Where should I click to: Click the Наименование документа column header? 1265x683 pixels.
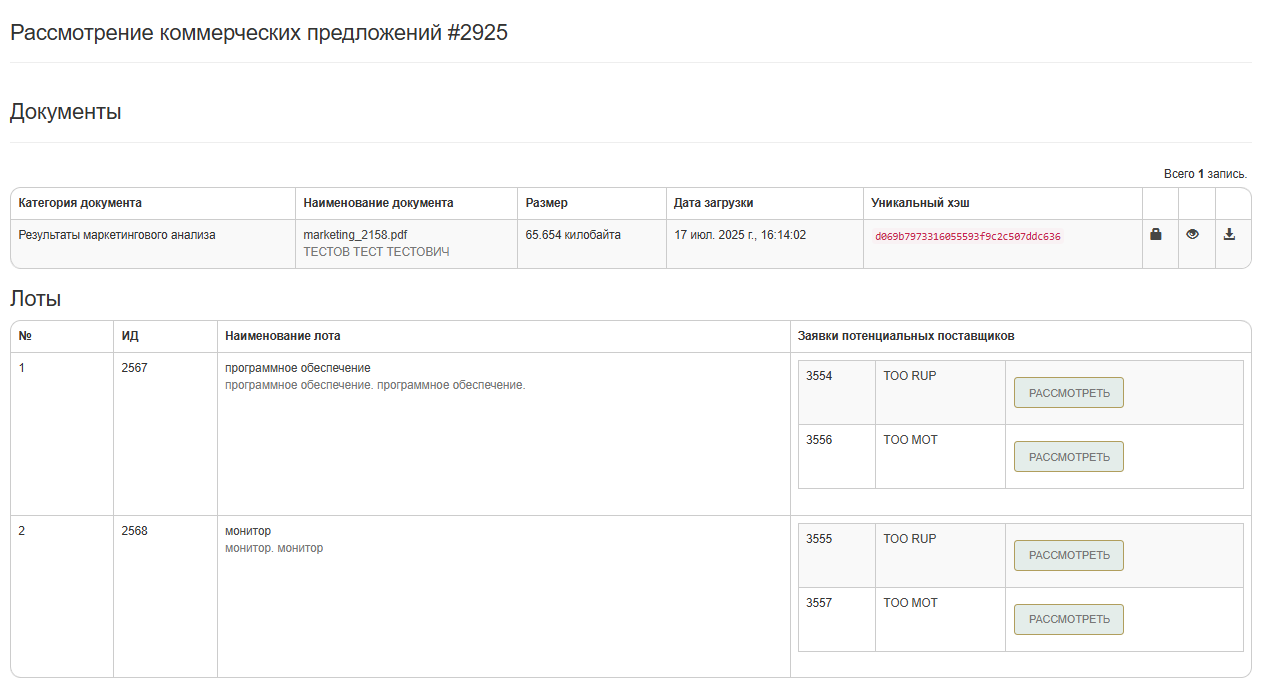tap(378, 203)
